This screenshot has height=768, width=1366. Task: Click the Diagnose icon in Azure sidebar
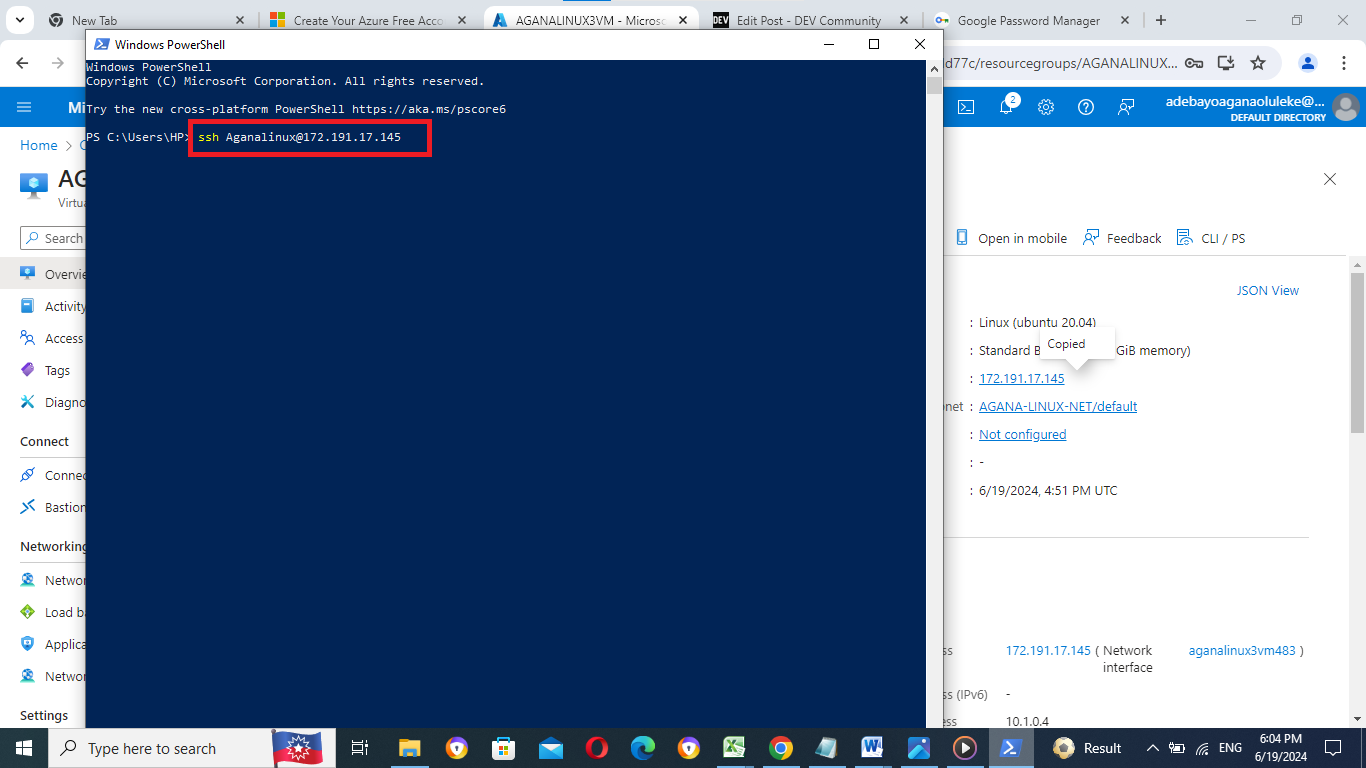point(28,402)
